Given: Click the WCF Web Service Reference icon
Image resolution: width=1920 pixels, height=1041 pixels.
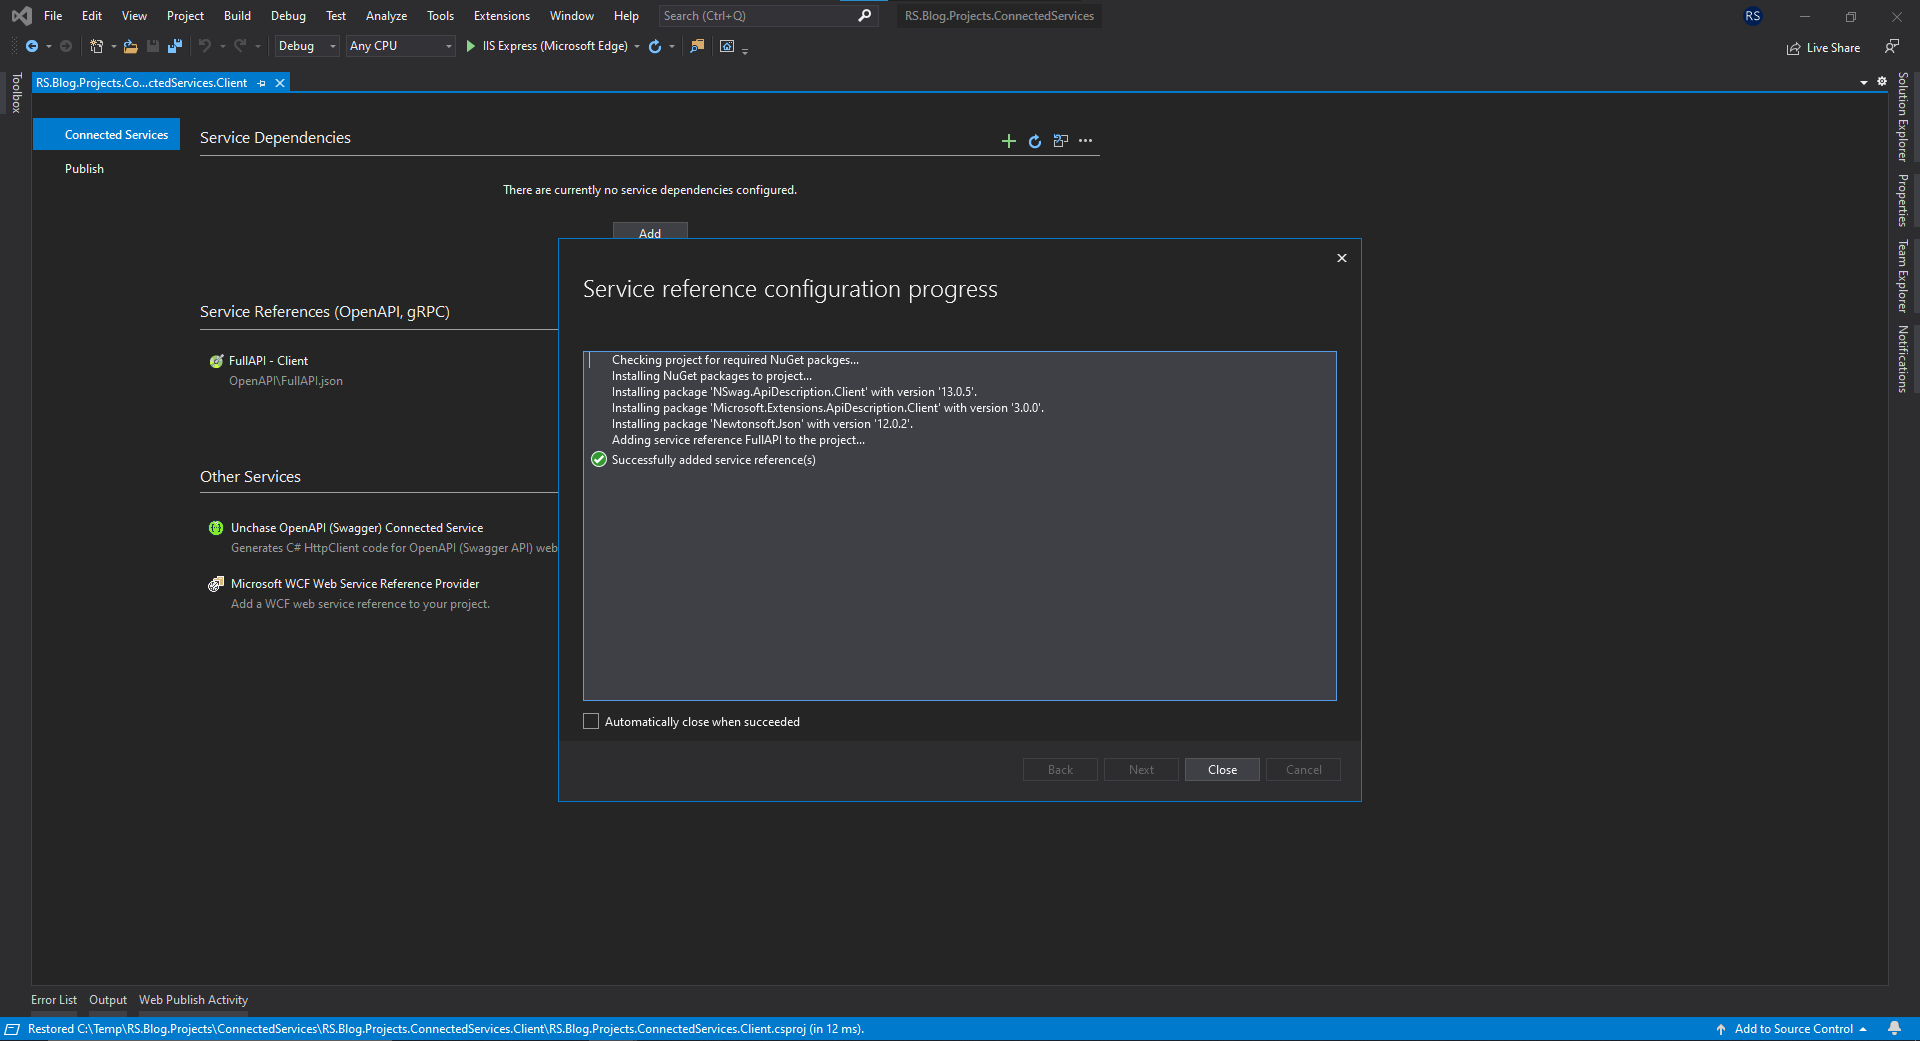Looking at the screenshot, I should click(x=216, y=584).
